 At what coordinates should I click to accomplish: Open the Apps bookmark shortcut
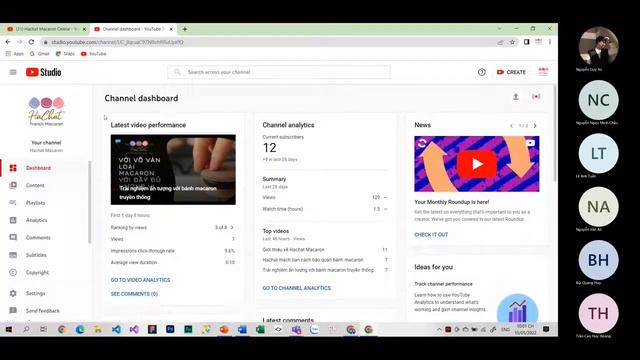pos(15,53)
